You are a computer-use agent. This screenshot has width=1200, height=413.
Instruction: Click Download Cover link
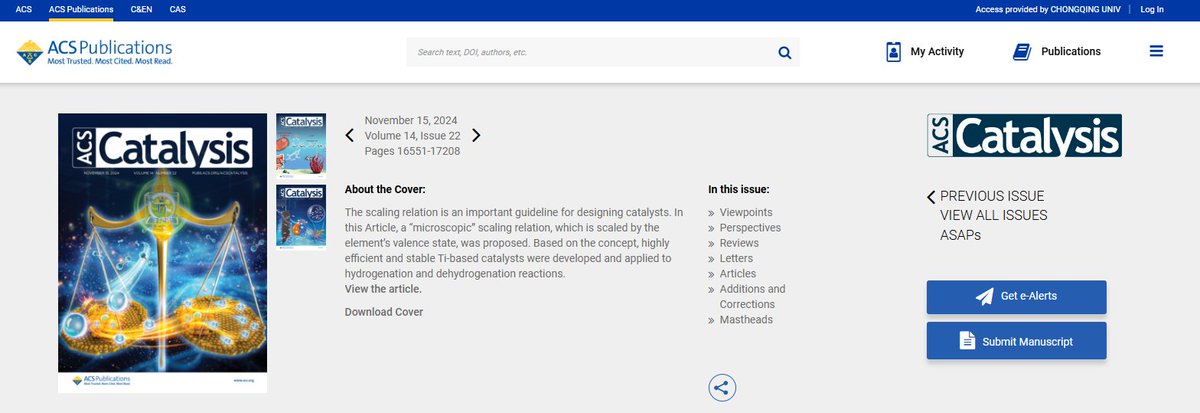(384, 312)
